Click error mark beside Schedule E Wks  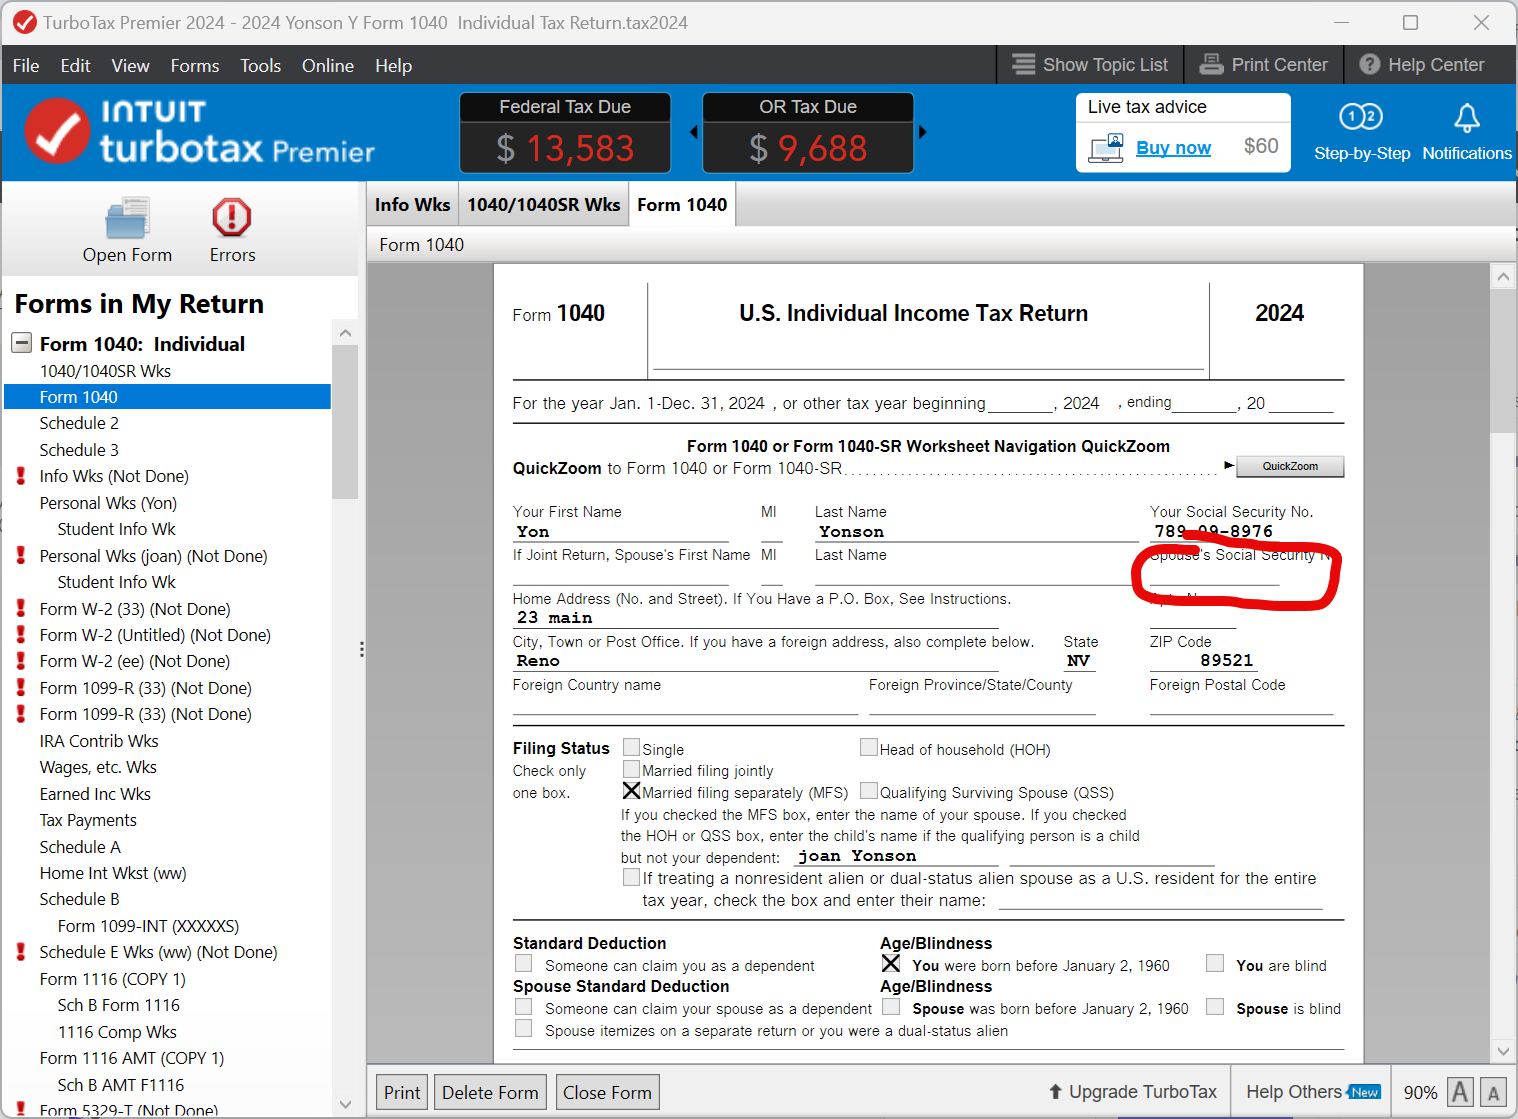[21, 952]
